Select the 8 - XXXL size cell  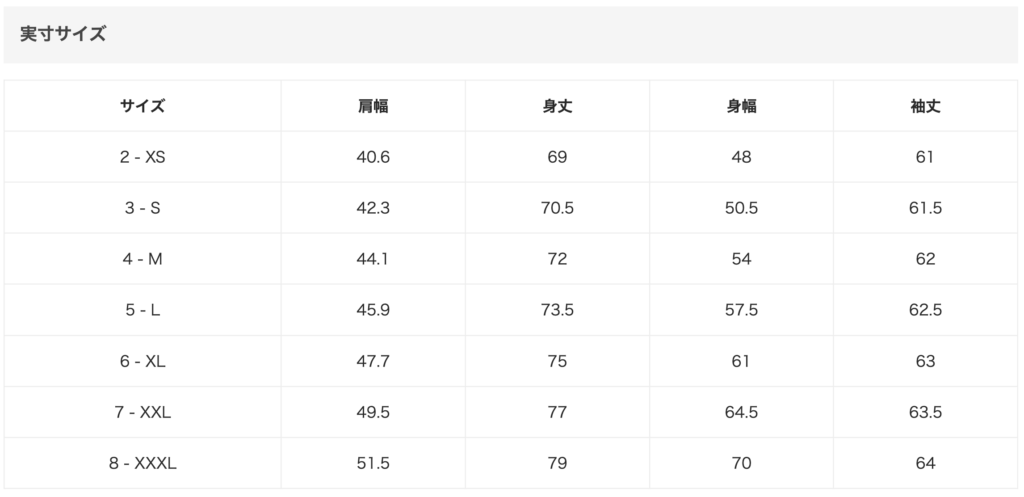point(142,463)
